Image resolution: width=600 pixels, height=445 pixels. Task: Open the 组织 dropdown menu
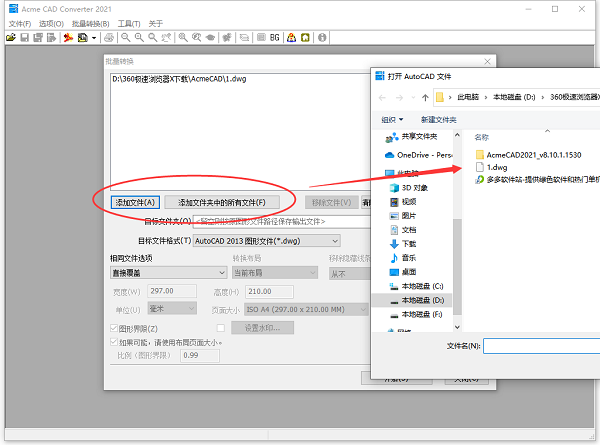click(x=392, y=120)
